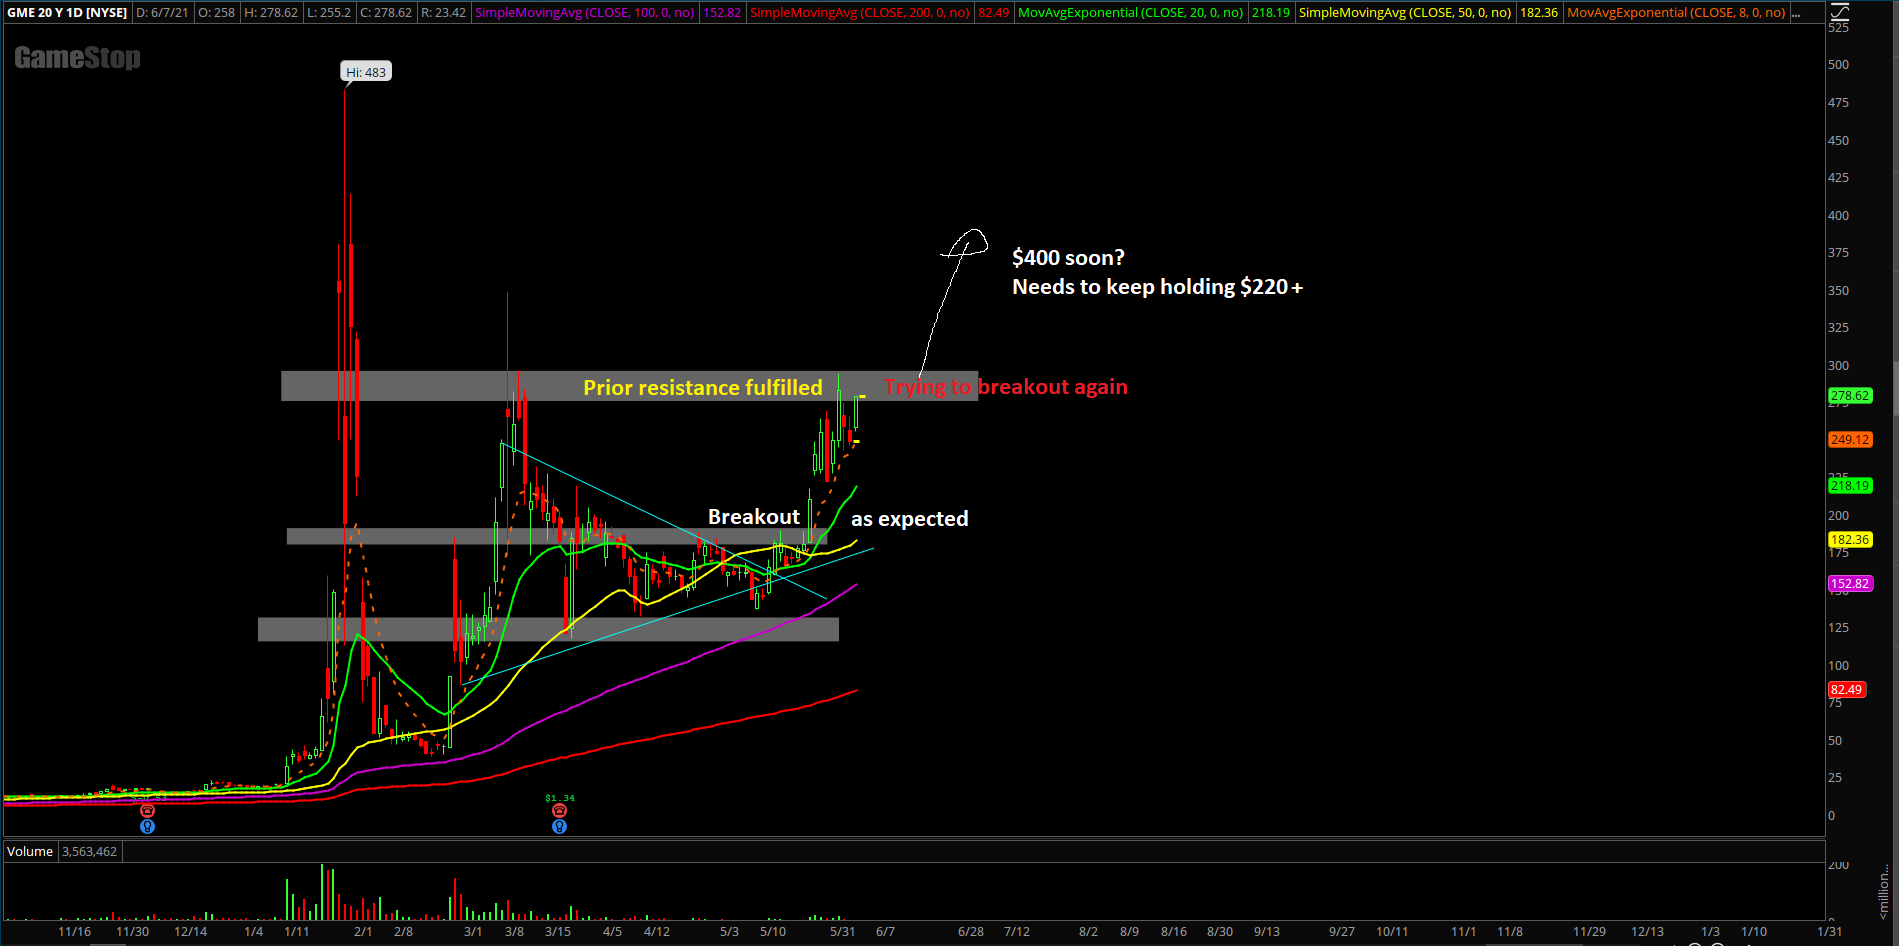Click the 9/13 date on the time axis

(x=1267, y=932)
